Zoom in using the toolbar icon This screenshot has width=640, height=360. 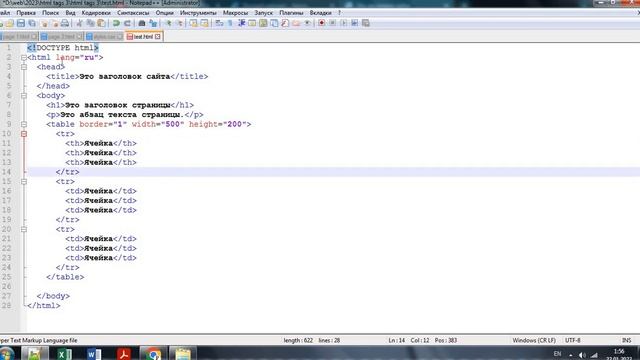(x=169, y=23)
